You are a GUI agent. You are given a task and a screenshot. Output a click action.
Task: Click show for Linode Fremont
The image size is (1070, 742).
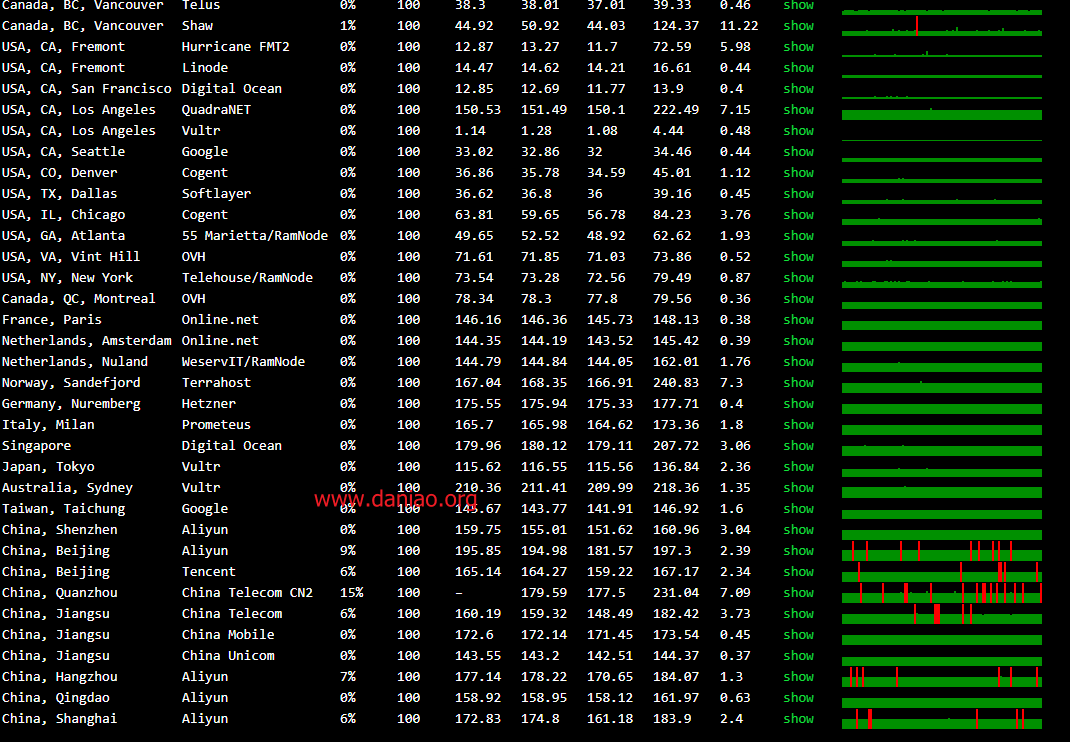pyautogui.click(x=798, y=68)
